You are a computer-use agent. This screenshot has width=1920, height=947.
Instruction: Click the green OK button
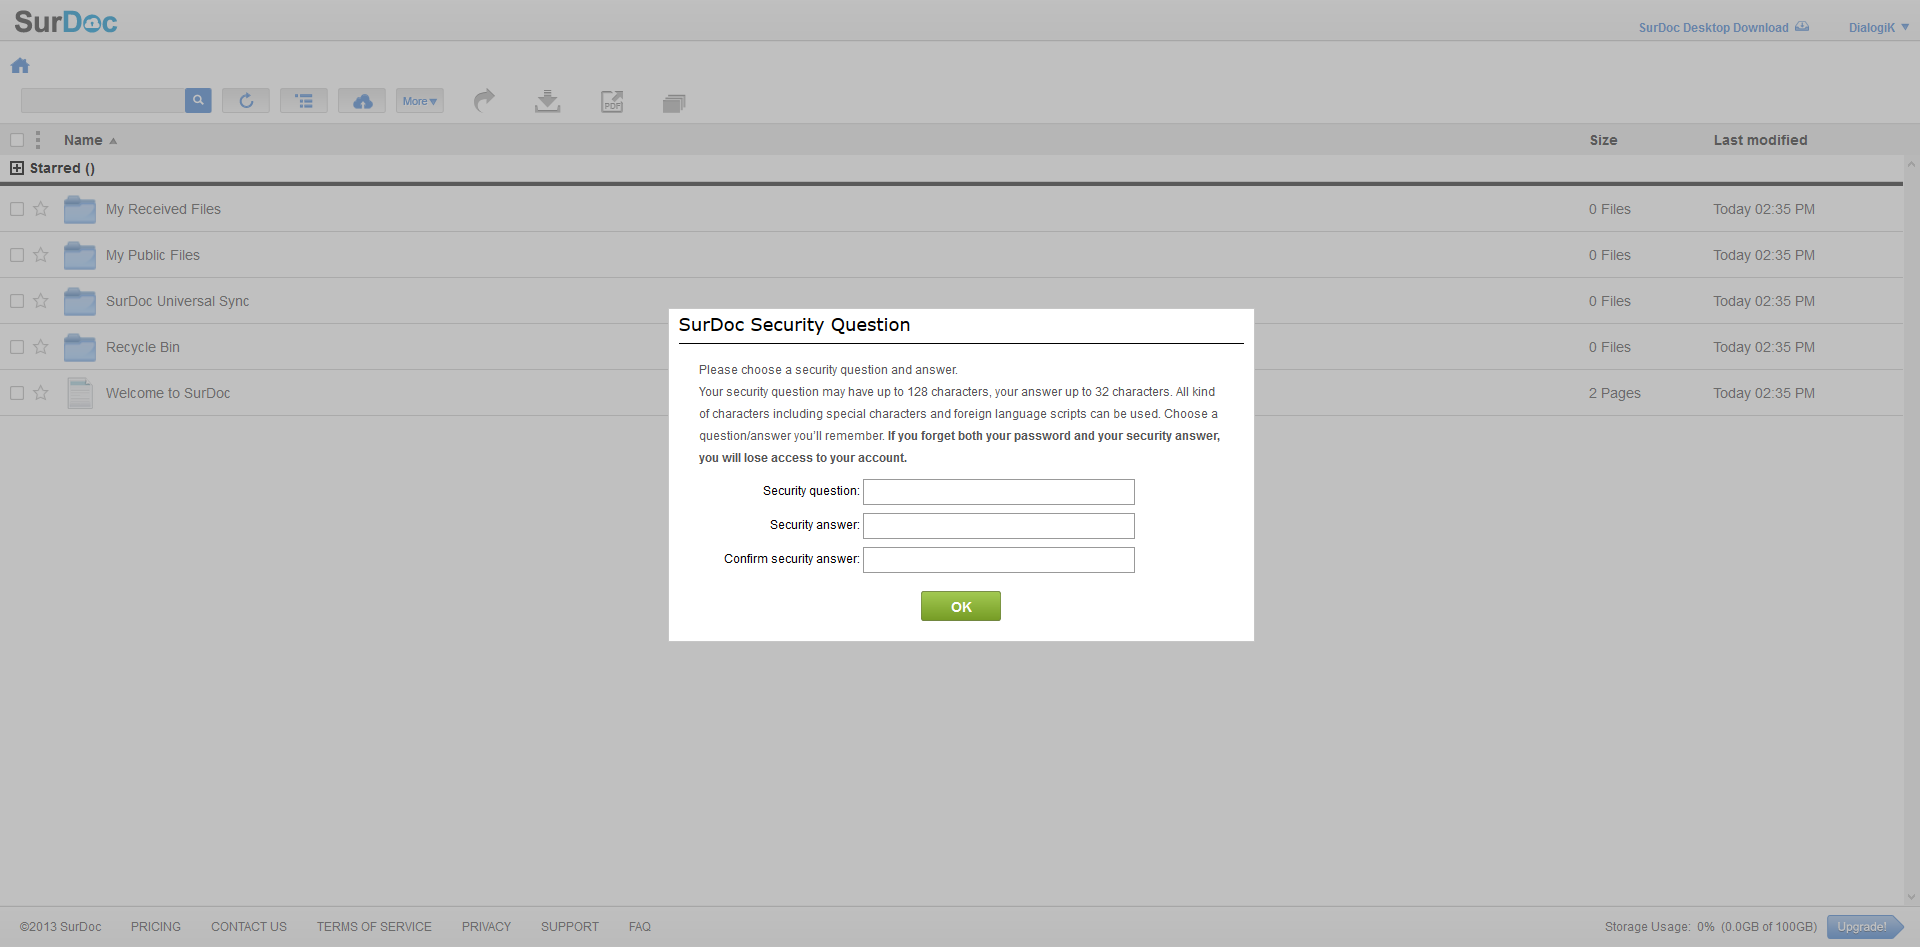click(960, 606)
